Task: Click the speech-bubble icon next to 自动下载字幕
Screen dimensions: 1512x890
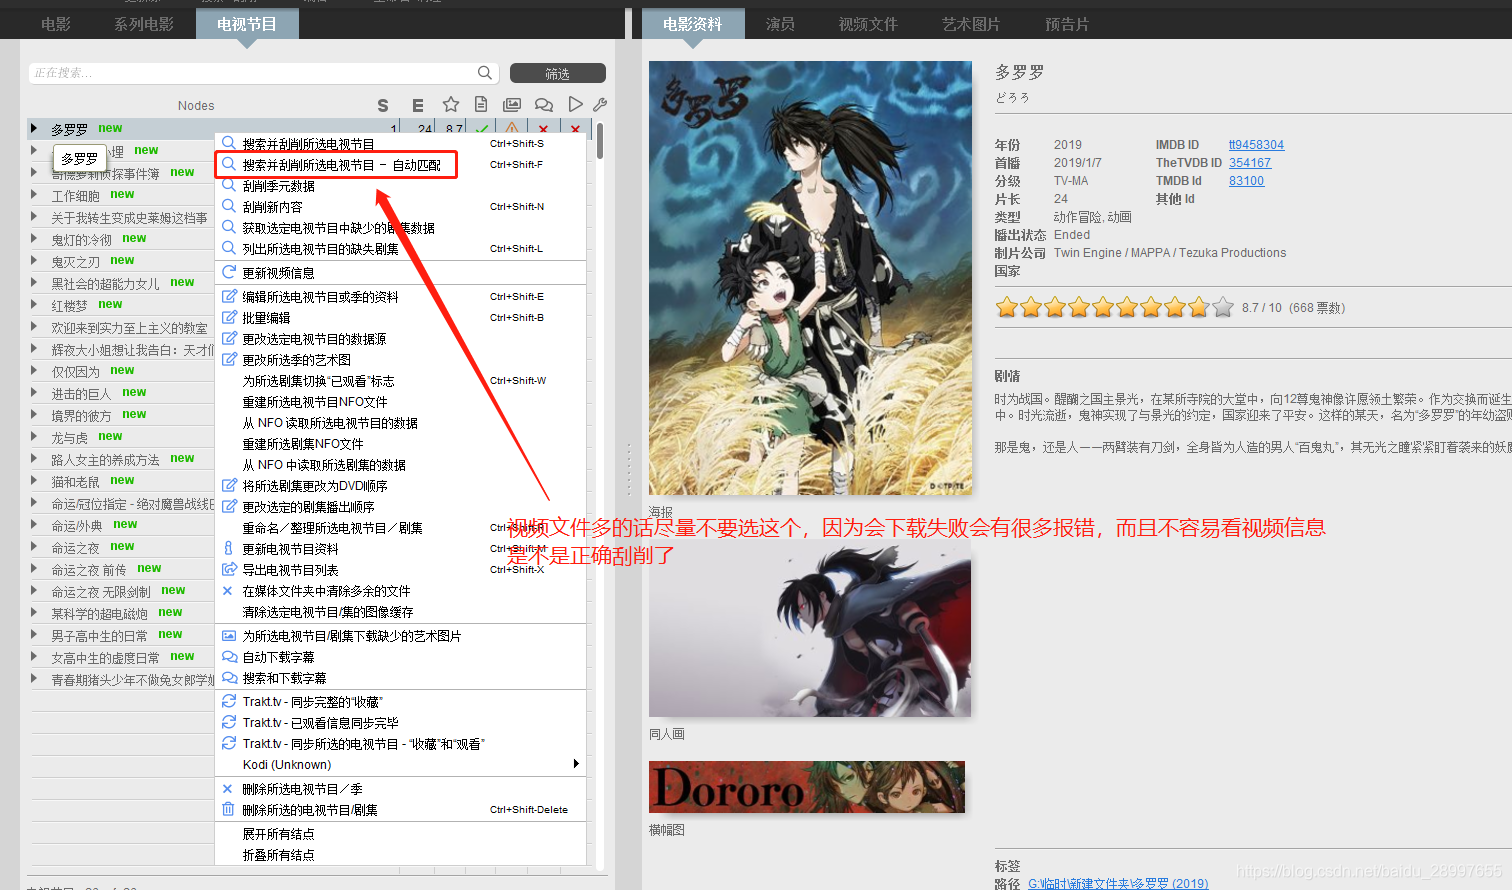Action: [x=229, y=657]
